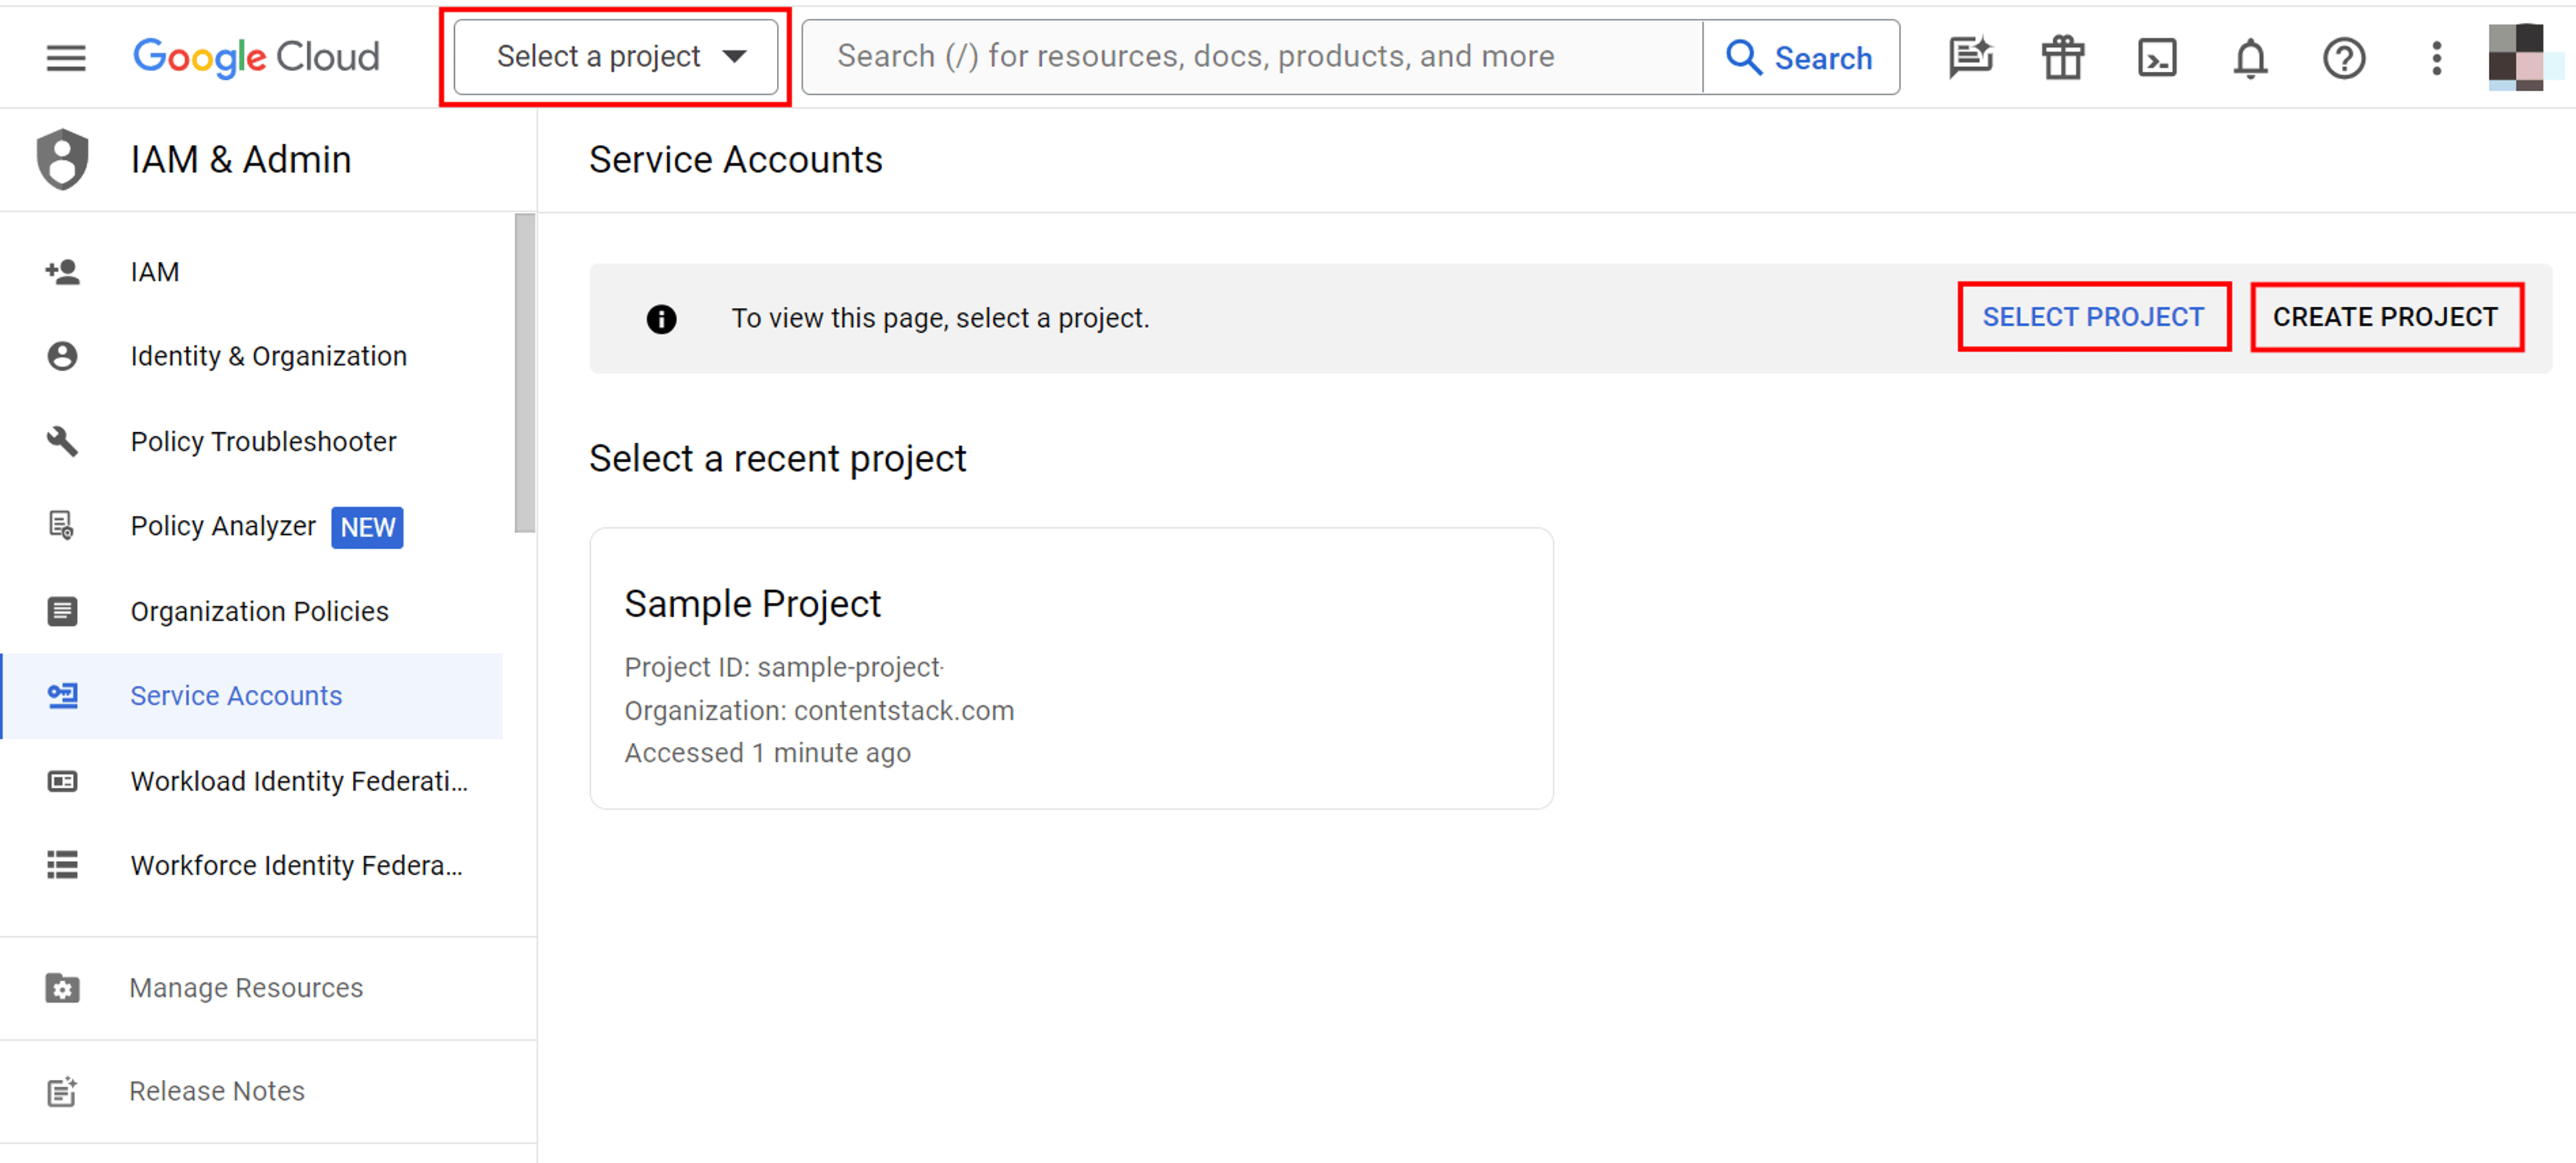Open the help question mark menu
The image size is (2576, 1163).
click(2343, 58)
